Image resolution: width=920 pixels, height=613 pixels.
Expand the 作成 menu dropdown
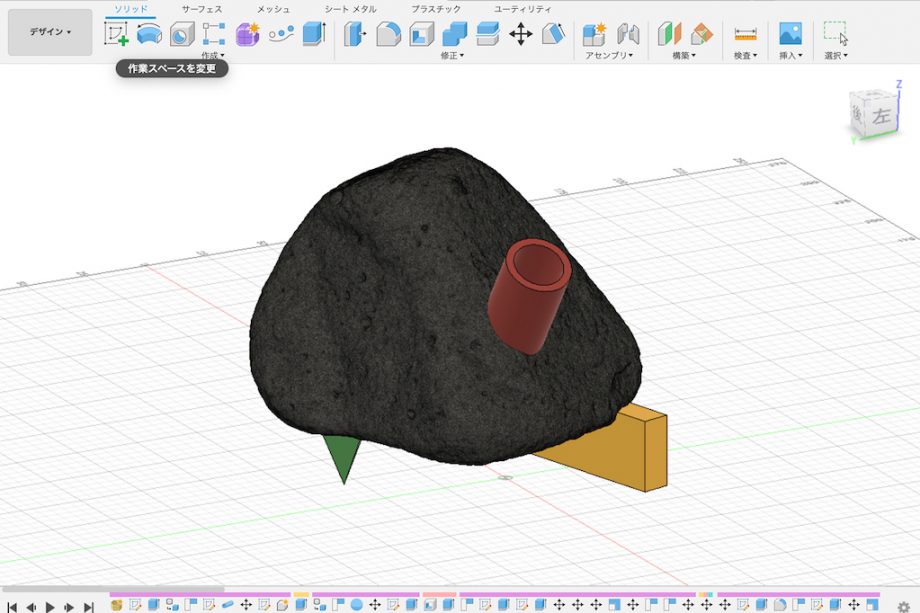click(x=213, y=56)
